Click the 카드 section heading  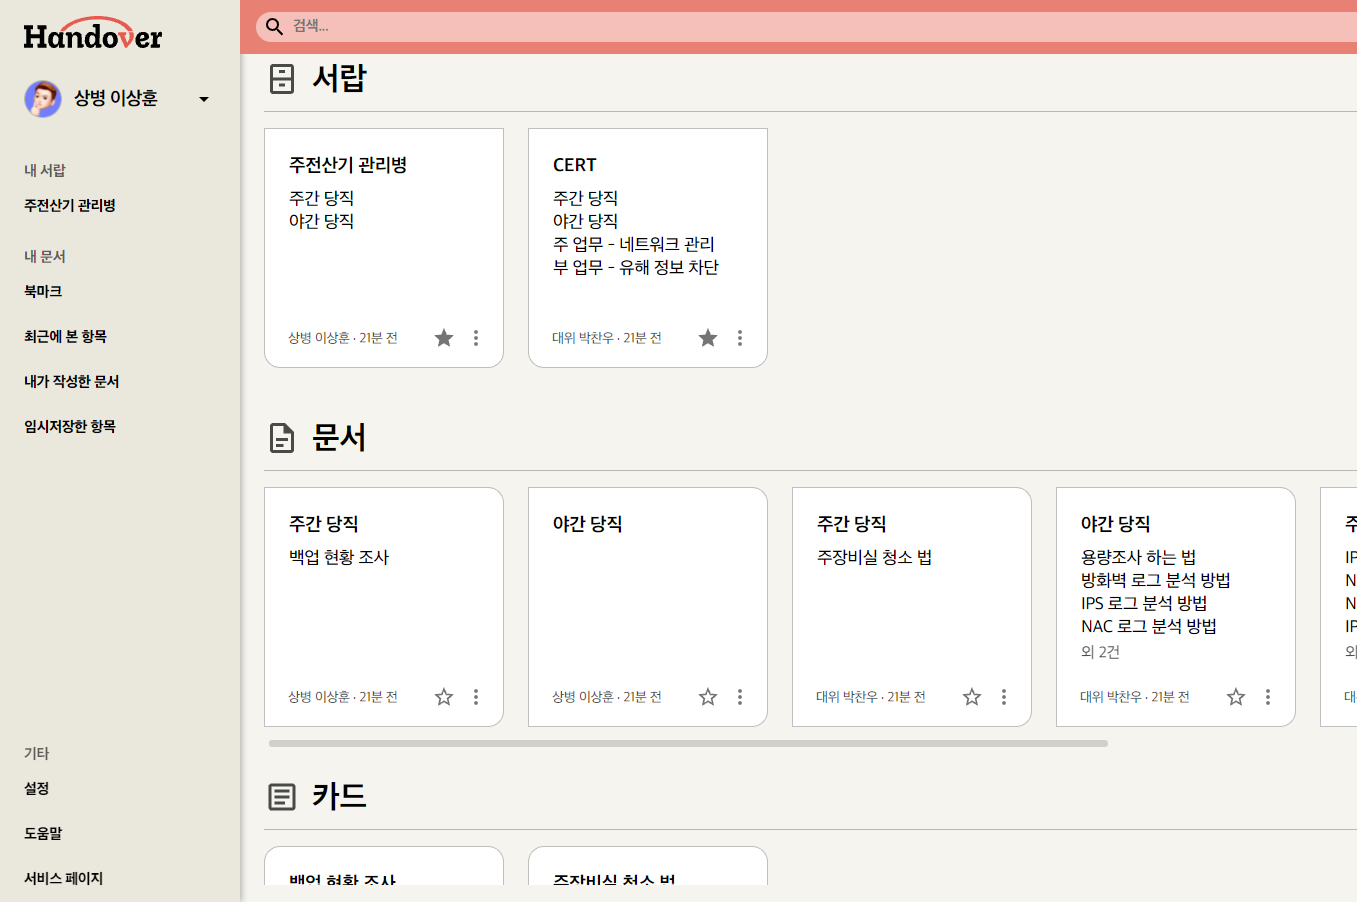pyautogui.click(x=339, y=796)
